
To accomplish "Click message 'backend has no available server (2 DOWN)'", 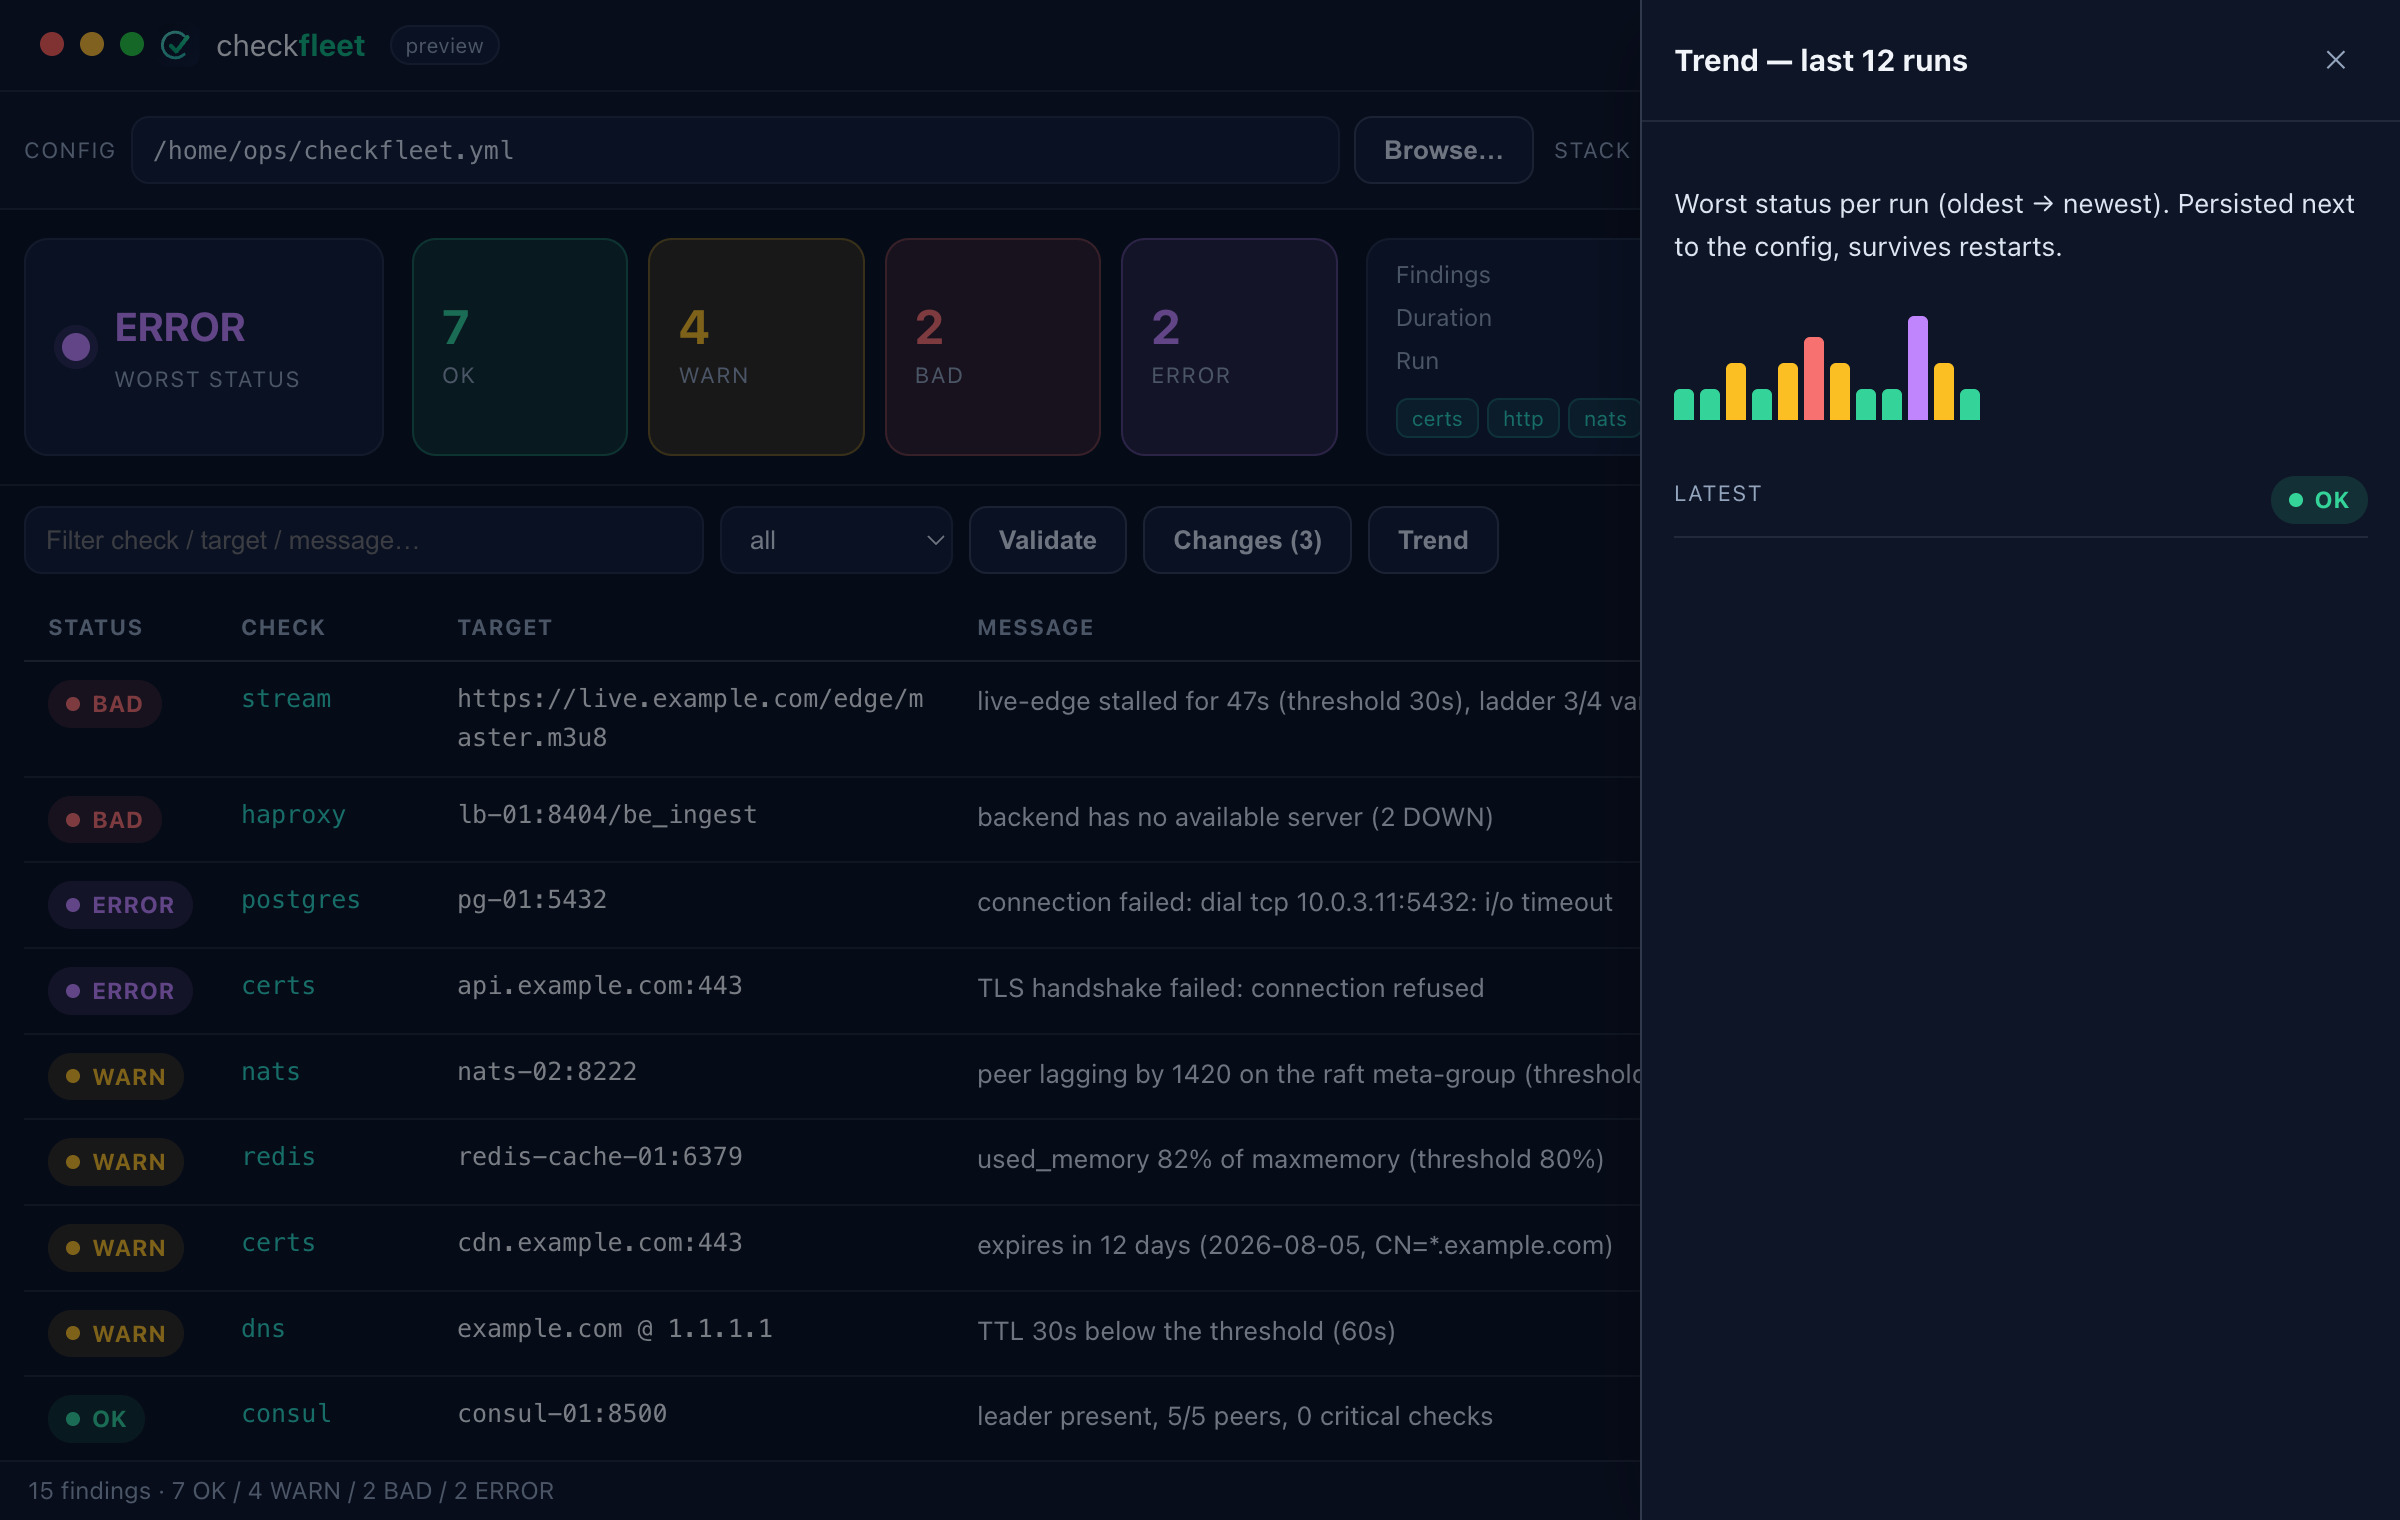I will (x=1235, y=817).
